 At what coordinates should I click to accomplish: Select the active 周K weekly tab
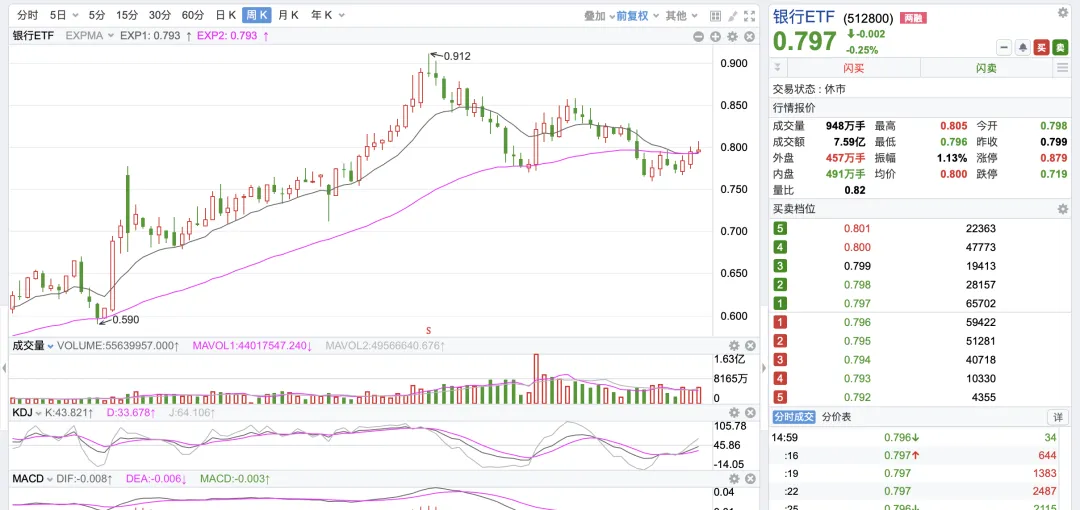point(257,15)
